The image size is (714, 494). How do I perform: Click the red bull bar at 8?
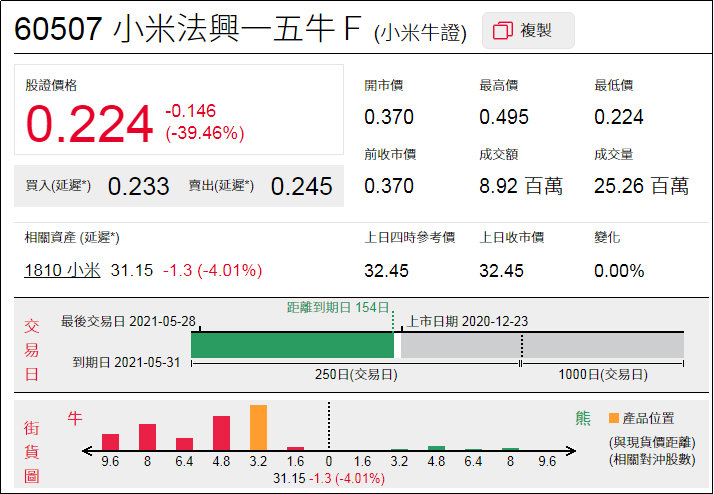click(x=147, y=437)
